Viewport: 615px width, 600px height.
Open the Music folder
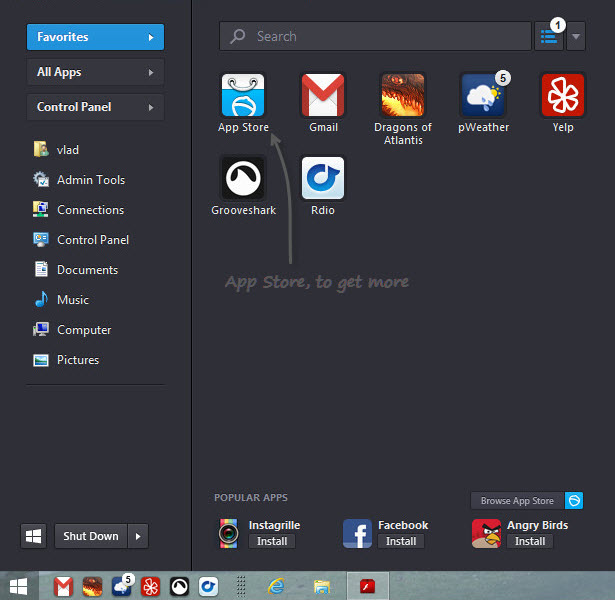tap(61, 300)
